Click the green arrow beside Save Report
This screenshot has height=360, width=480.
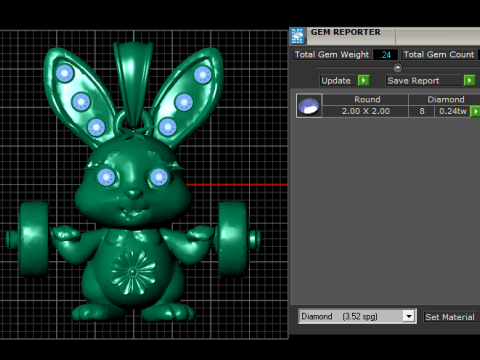(469, 80)
